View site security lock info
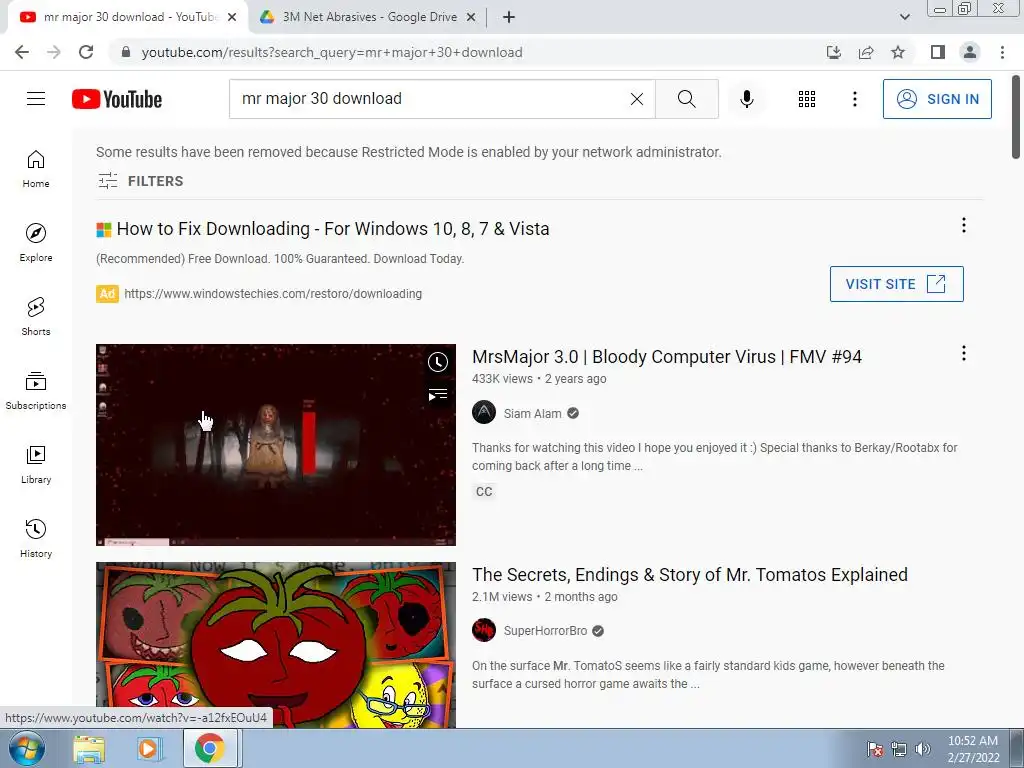 coord(126,52)
